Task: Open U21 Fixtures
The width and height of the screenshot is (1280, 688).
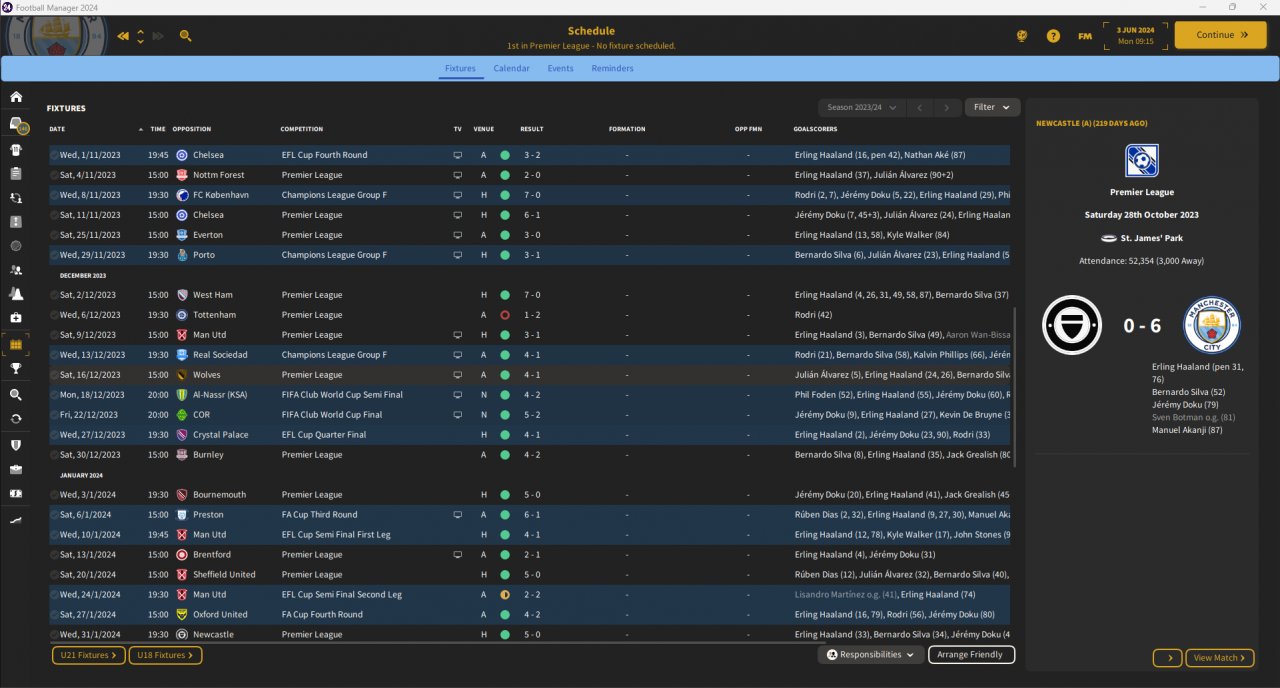Action: click(x=88, y=655)
